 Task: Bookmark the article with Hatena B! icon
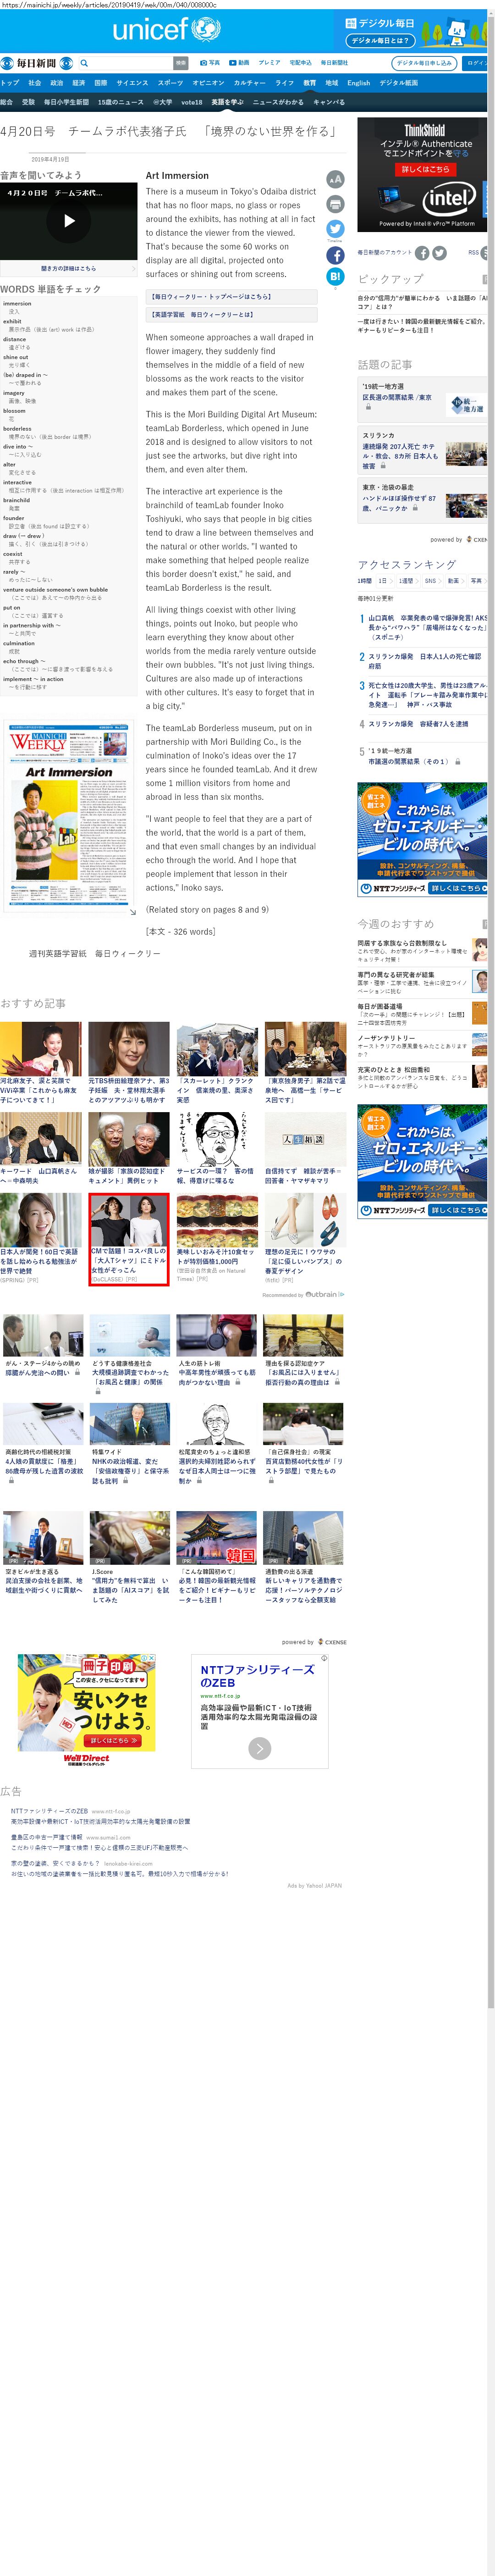[335, 276]
